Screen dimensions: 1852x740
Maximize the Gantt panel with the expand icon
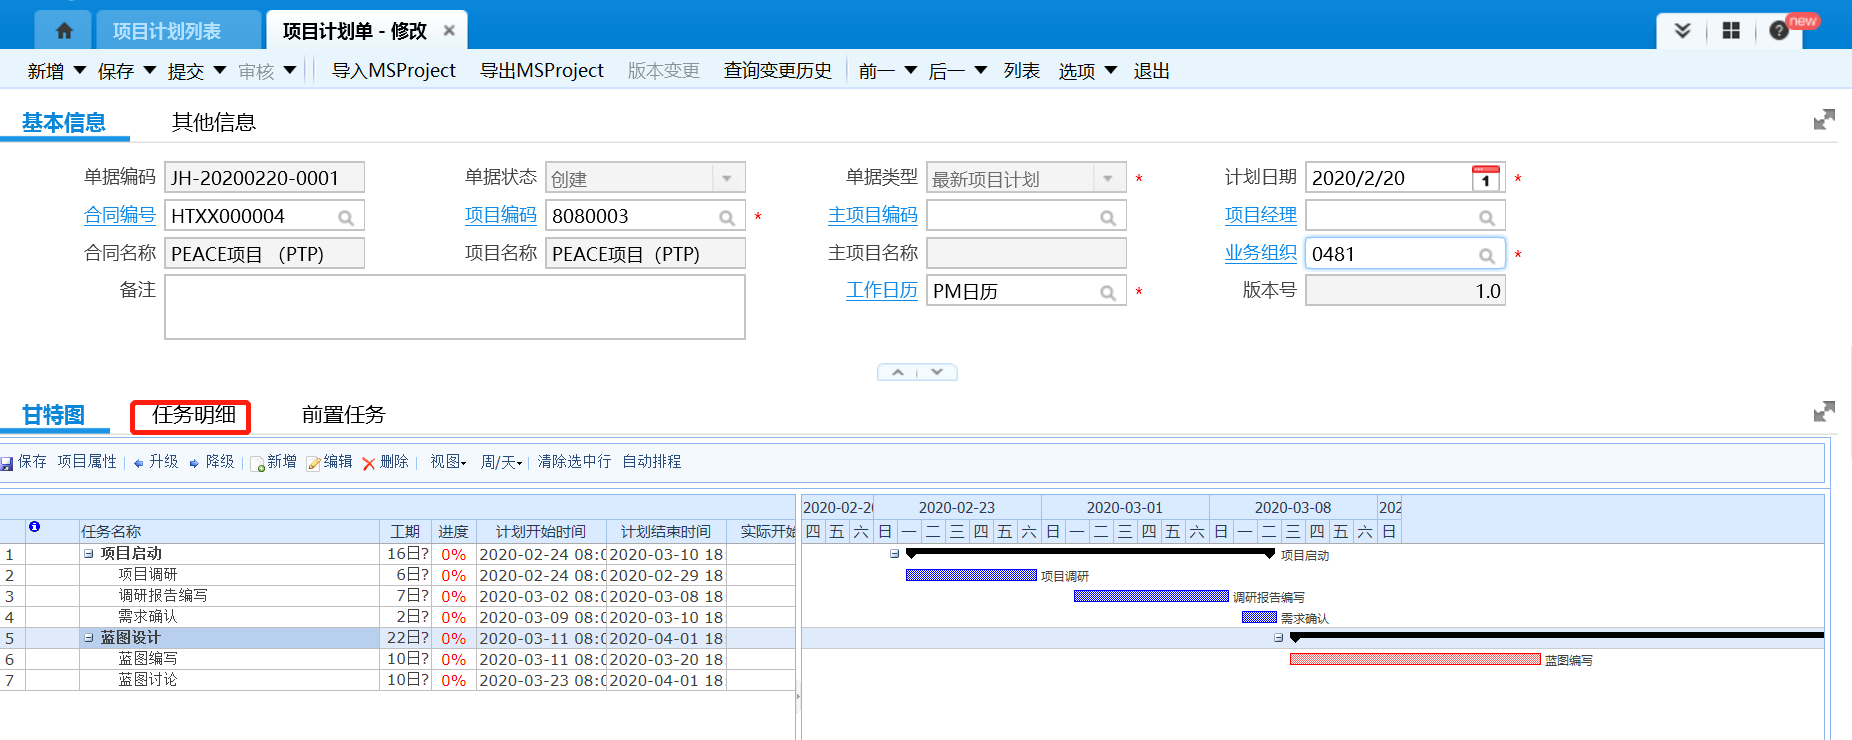point(1824,412)
